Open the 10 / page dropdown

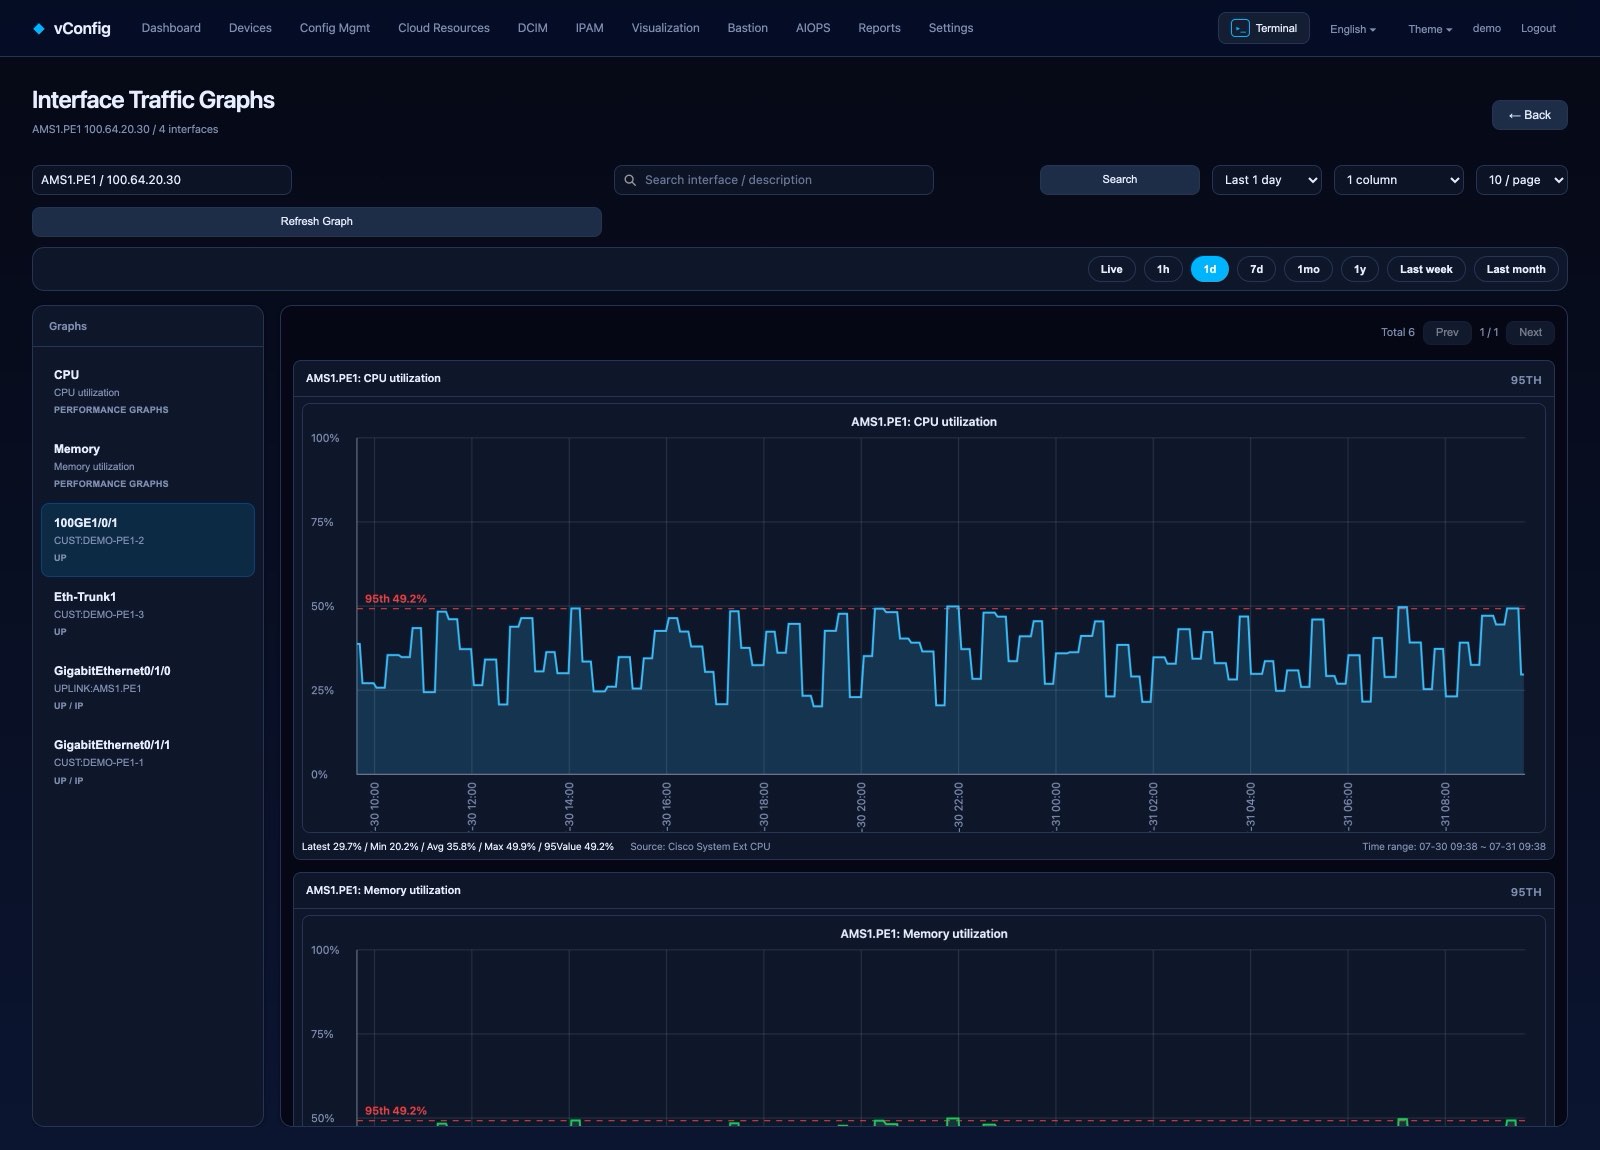coord(1521,180)
